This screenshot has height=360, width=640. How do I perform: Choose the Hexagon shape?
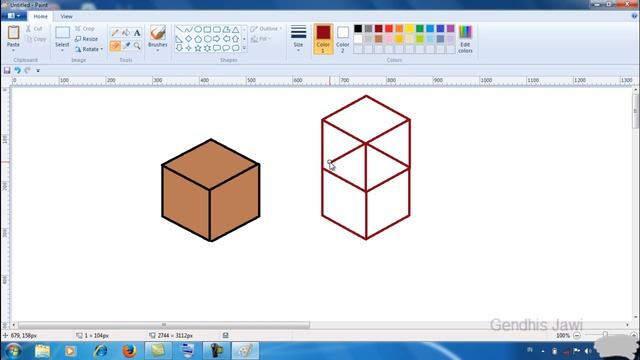tap(207, 39)
